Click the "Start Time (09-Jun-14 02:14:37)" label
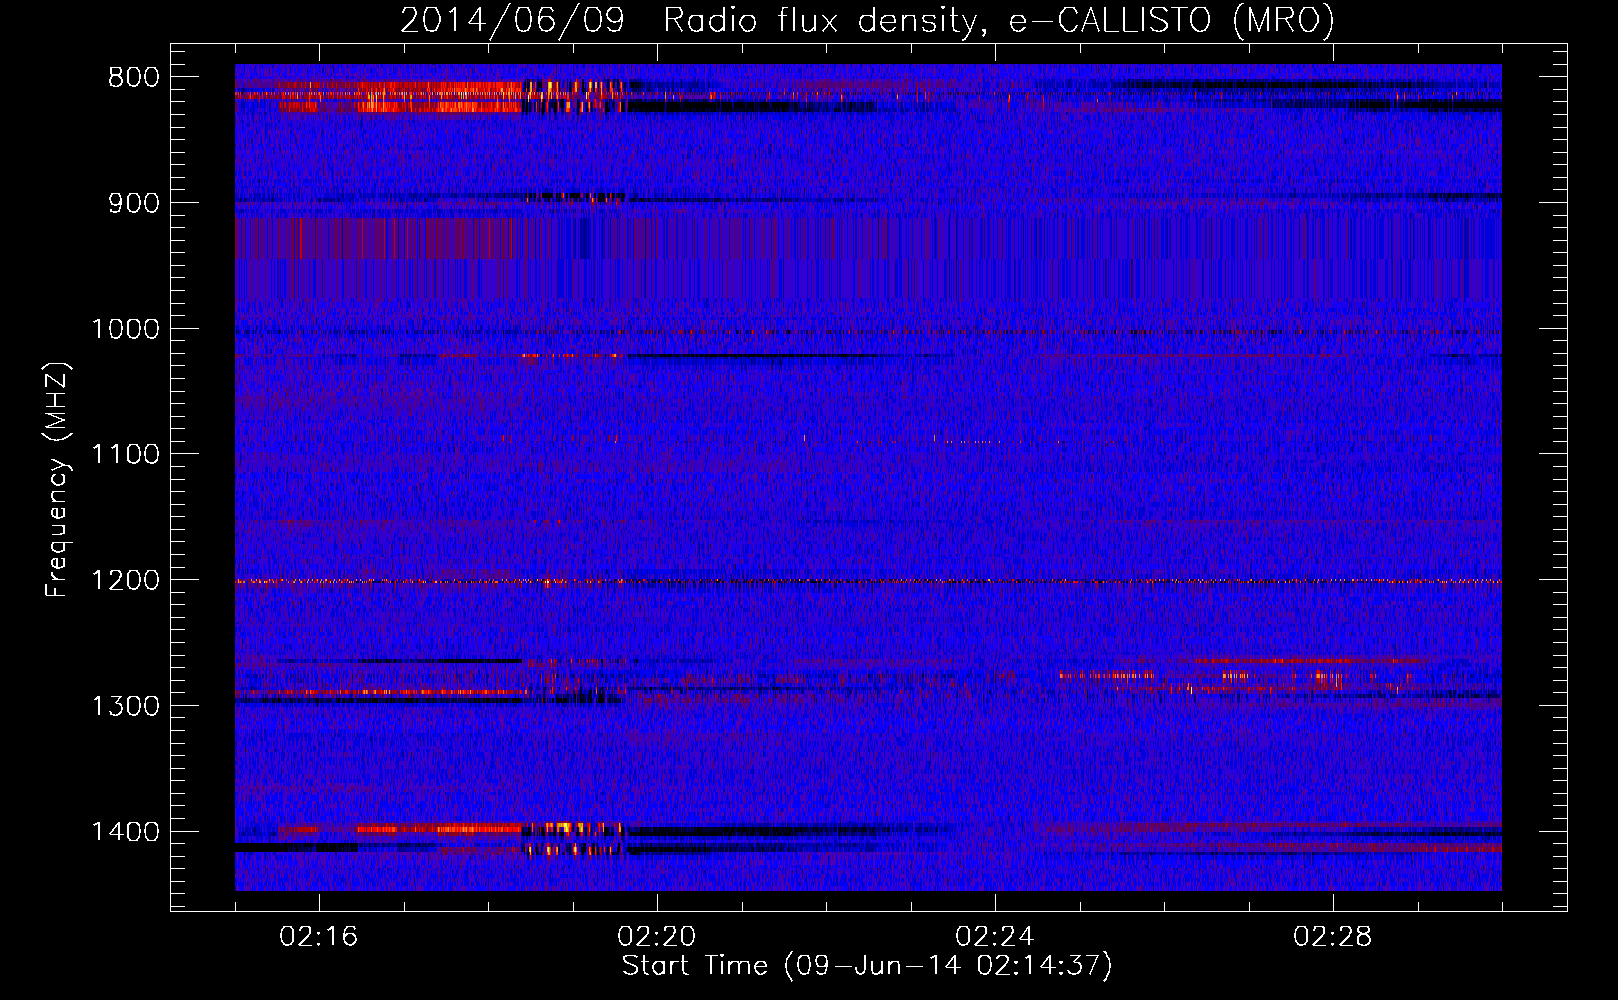Viewport: 1618px width, 1000px height. (x=867, y=966)
